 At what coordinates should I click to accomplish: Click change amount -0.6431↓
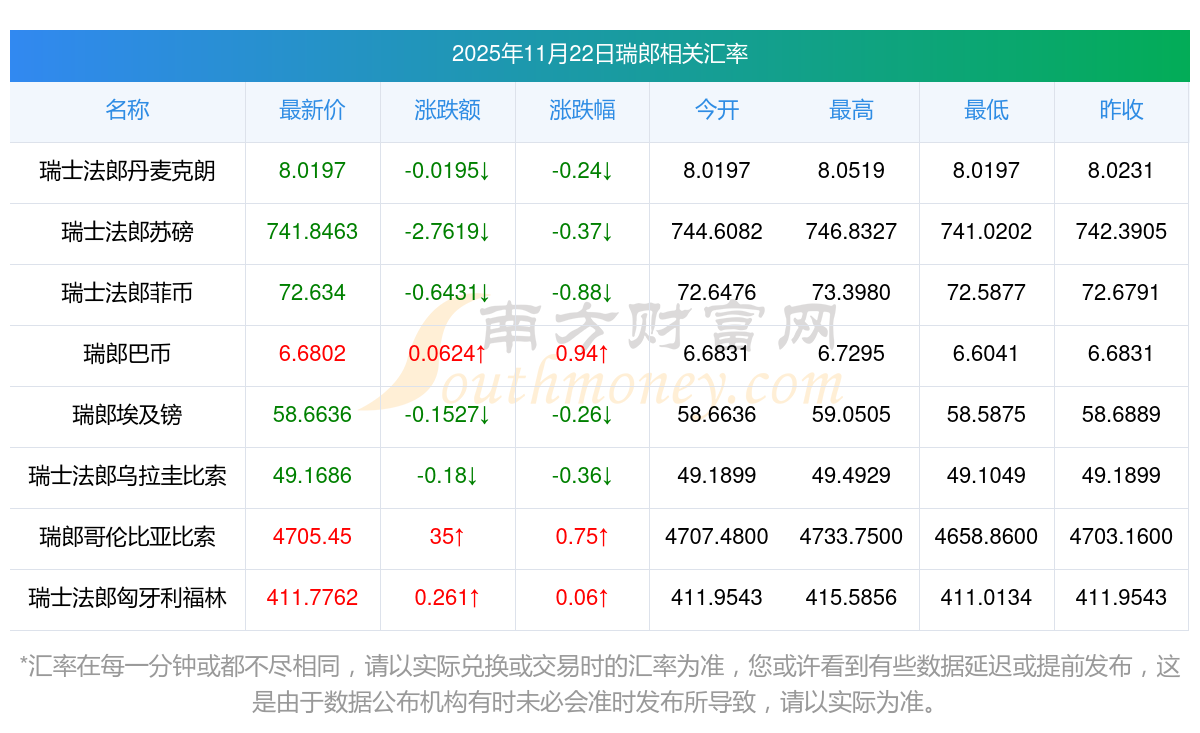447,293
